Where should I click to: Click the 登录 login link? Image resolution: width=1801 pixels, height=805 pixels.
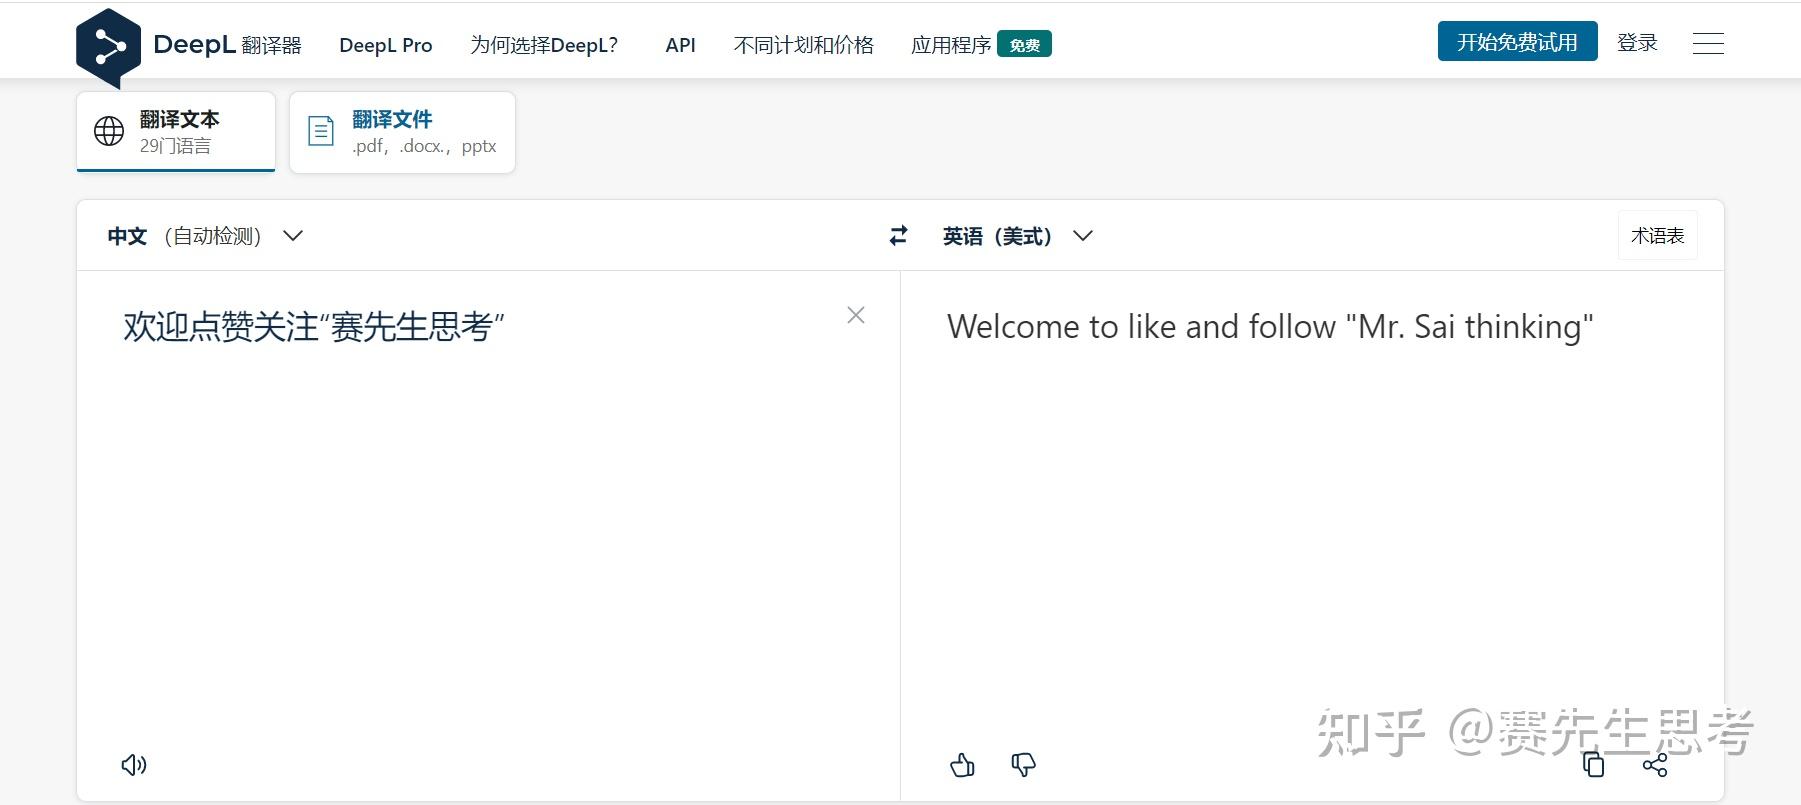click(x=1637, y=43)
